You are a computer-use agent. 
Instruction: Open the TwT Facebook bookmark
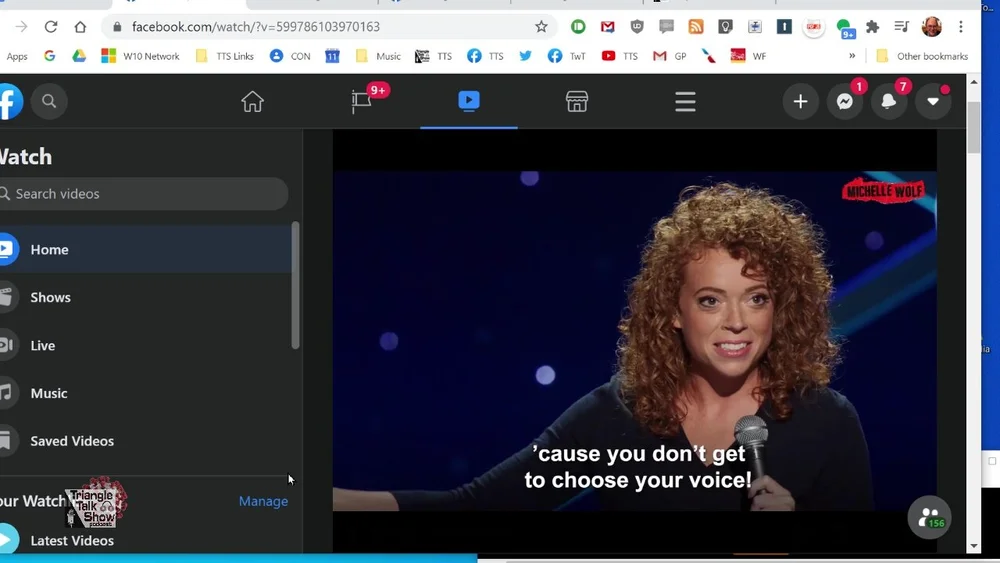click(x=566, y=56)
